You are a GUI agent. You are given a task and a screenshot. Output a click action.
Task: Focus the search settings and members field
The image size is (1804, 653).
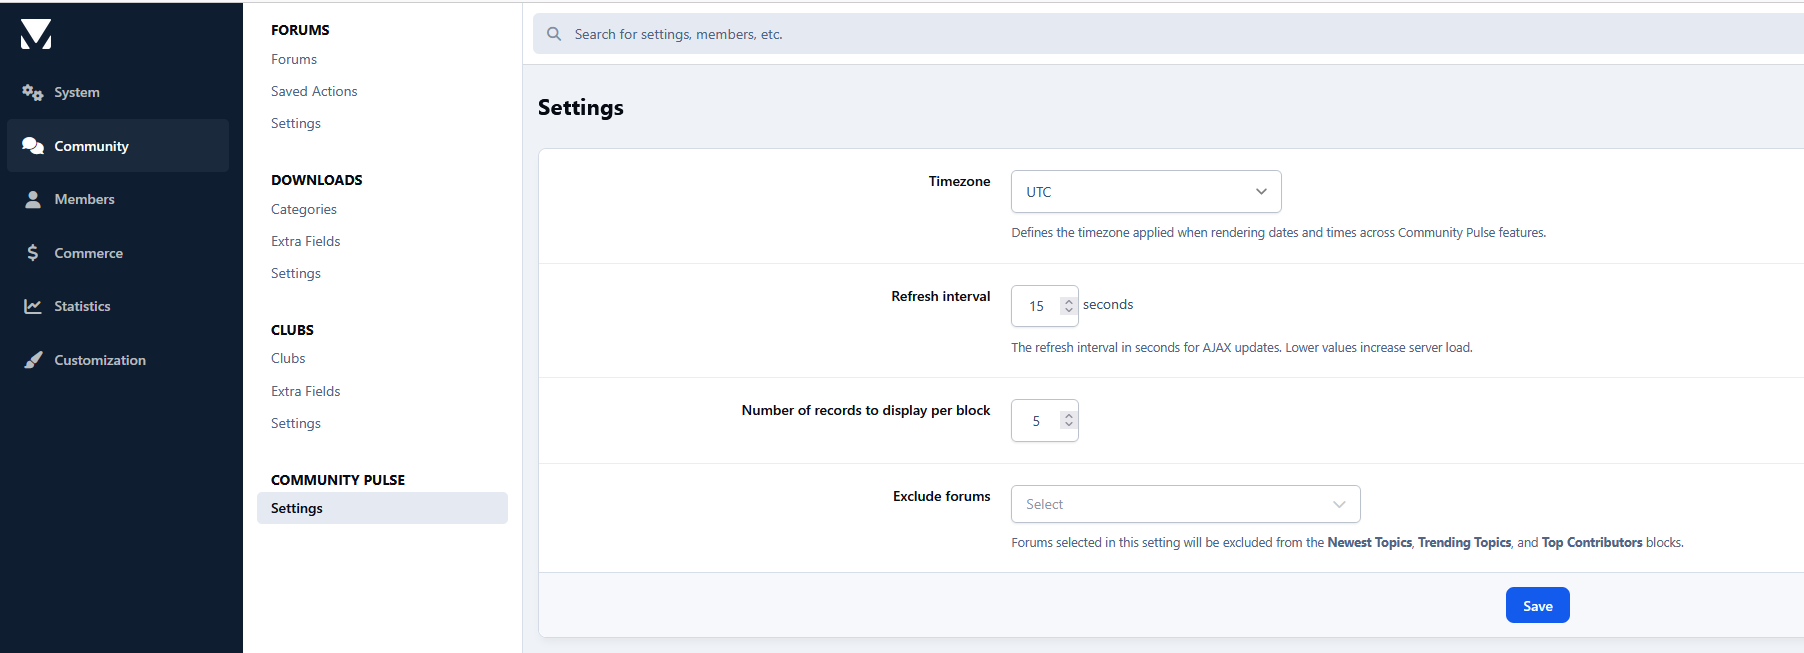(1100, 34)
